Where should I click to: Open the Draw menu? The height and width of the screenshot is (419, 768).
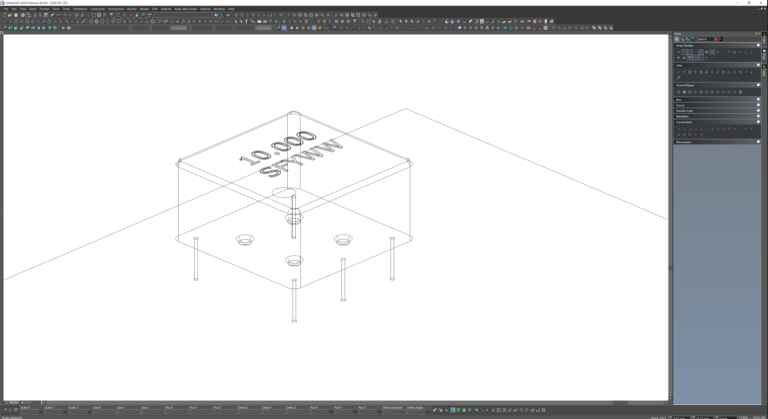click(66, 9)
